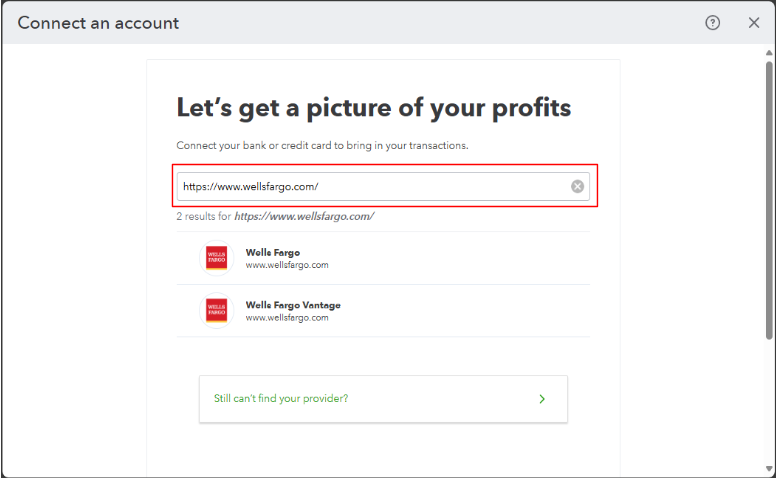Expand the provider help chevron arrow

pyautogui.click(x=542, y=398)
